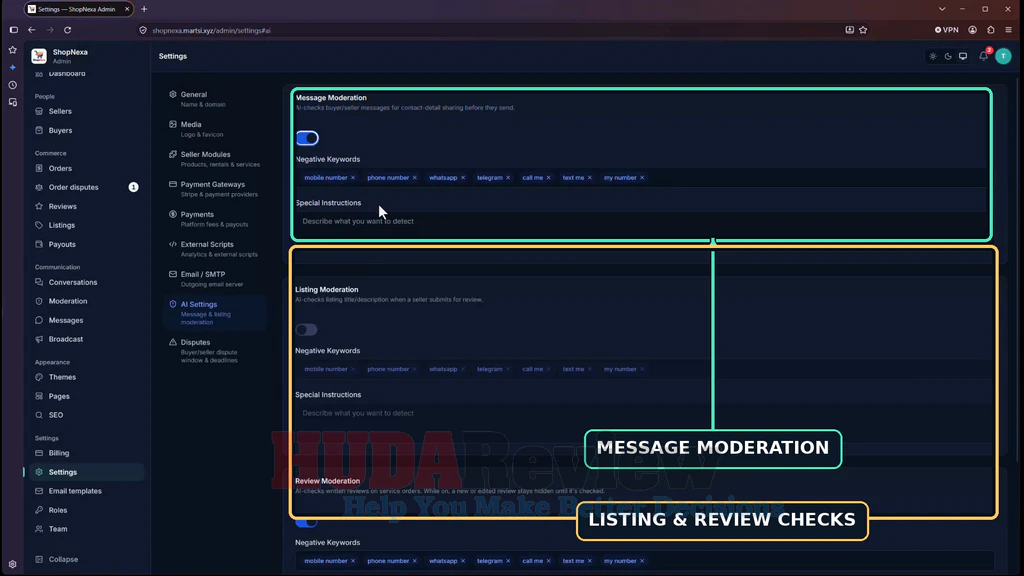Open a new browser tab

[144, 9]
